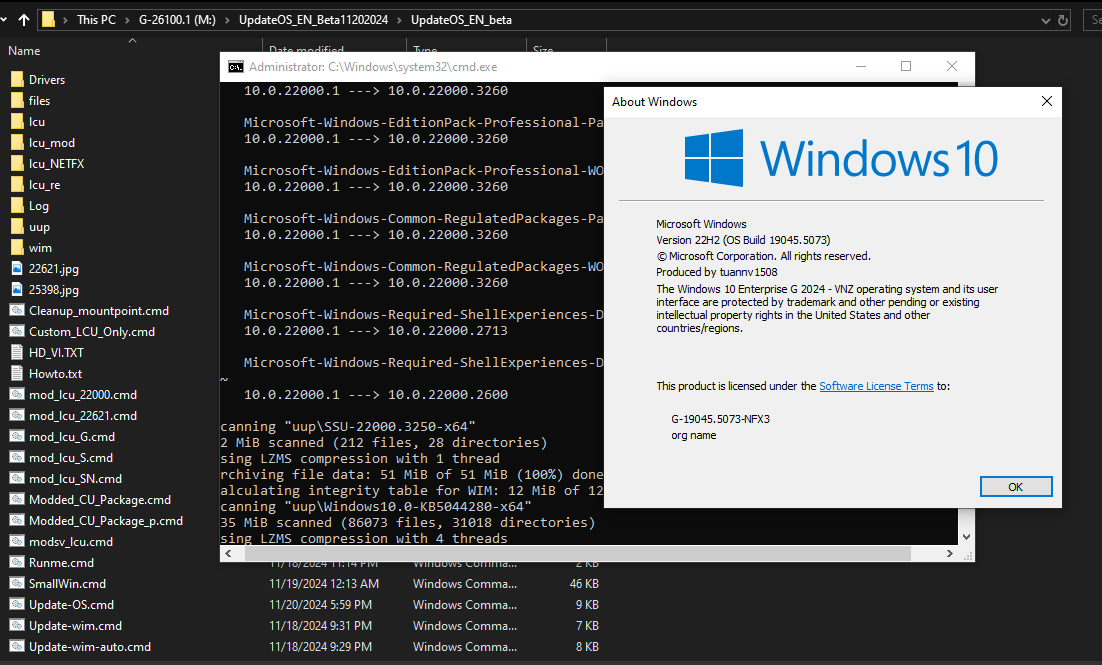Expand the chevron after This PC
This screenshot has width=1102, height=665.
point(127,20)
